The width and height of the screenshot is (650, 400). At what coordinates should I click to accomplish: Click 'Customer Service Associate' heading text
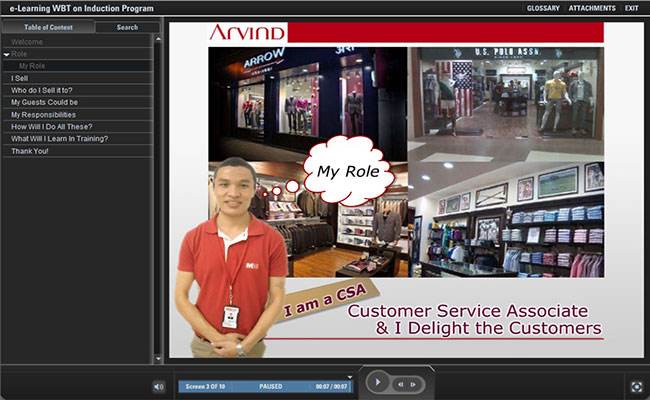pos(468,311)
